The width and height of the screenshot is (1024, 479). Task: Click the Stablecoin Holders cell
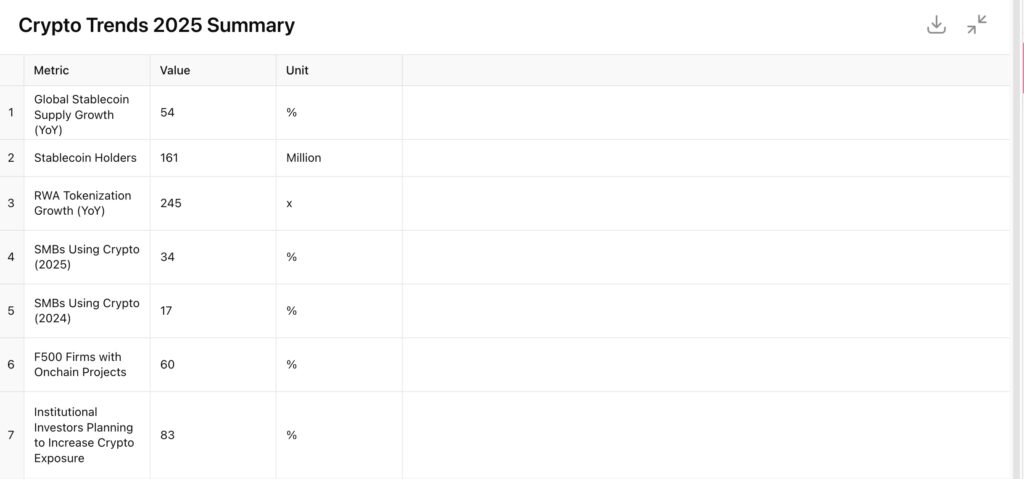click(87, 157)
